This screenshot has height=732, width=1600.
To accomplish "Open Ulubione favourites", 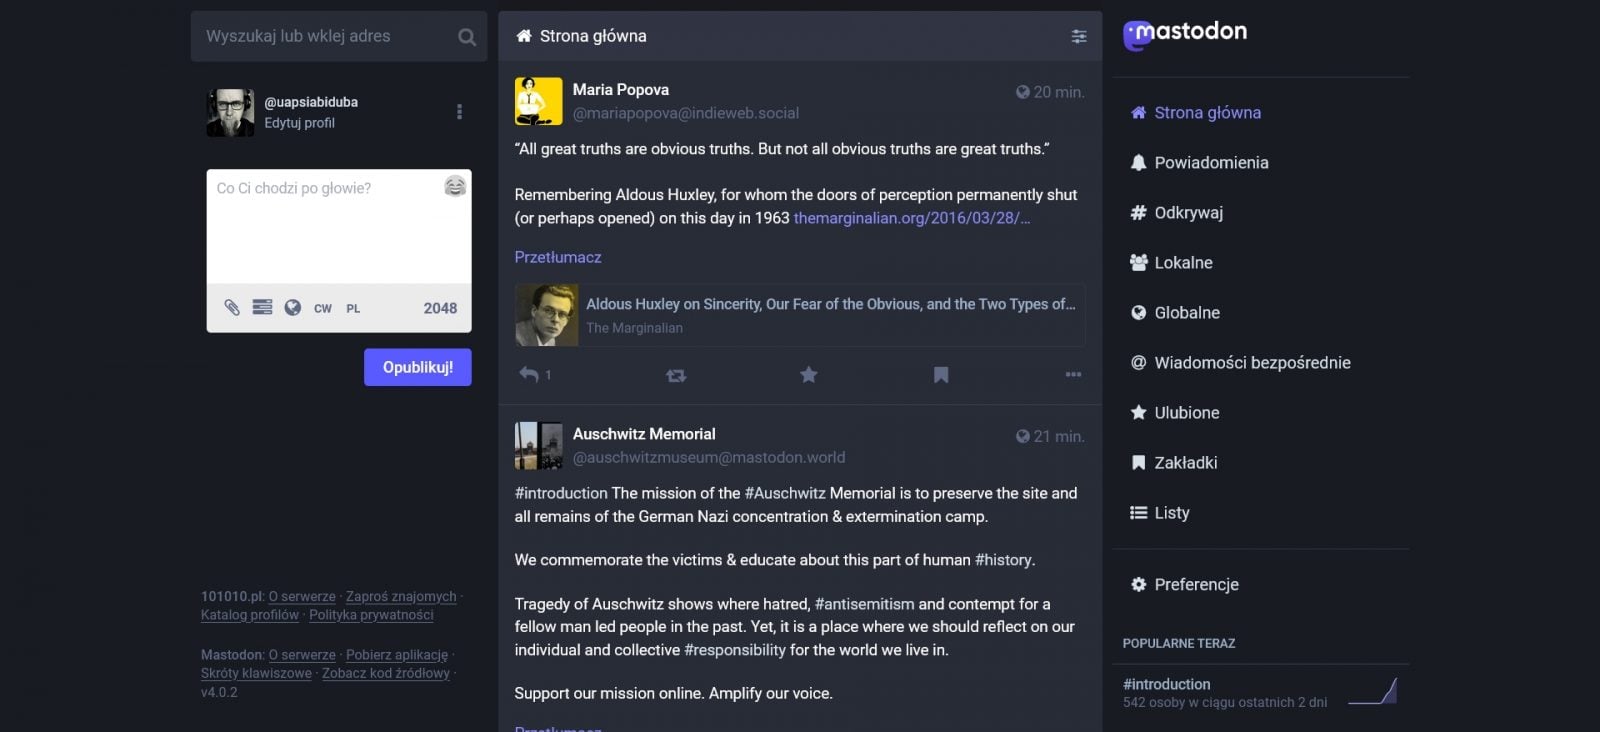I will pyautogui.click(x=1174, y=413).
